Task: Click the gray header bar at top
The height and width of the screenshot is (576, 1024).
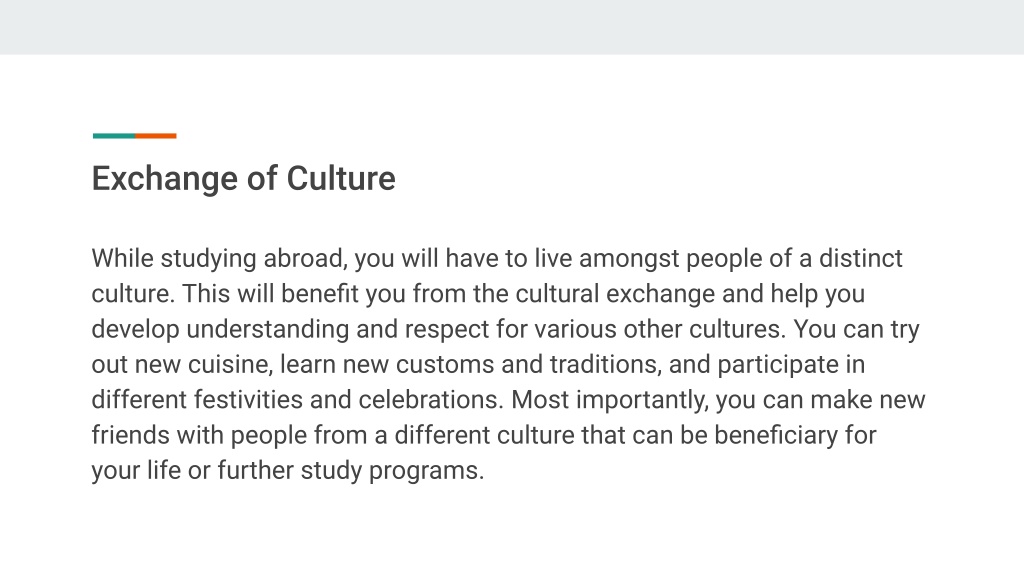Action: click(x=512, y=27)
